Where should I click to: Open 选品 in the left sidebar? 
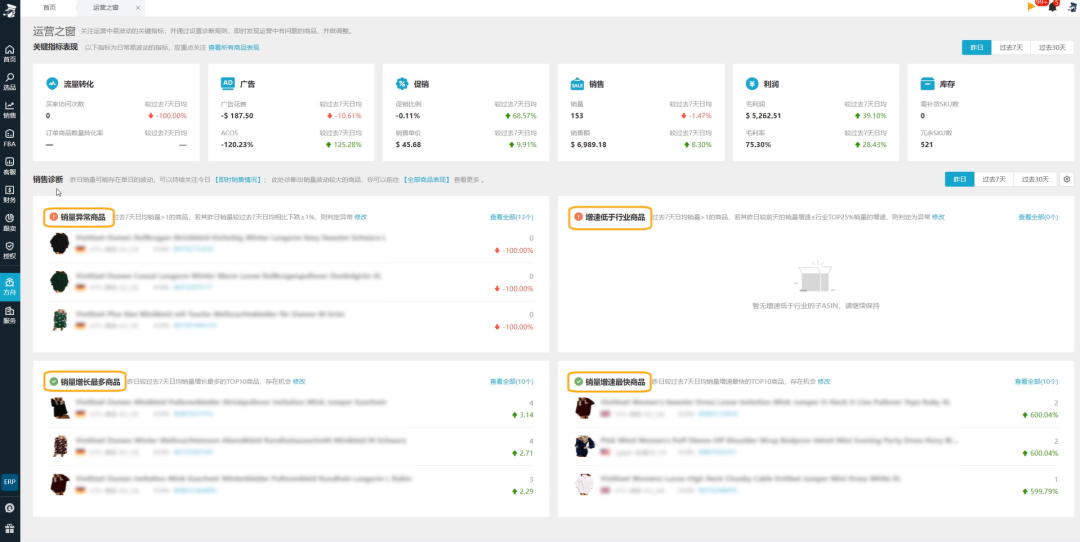pos(10,81)
